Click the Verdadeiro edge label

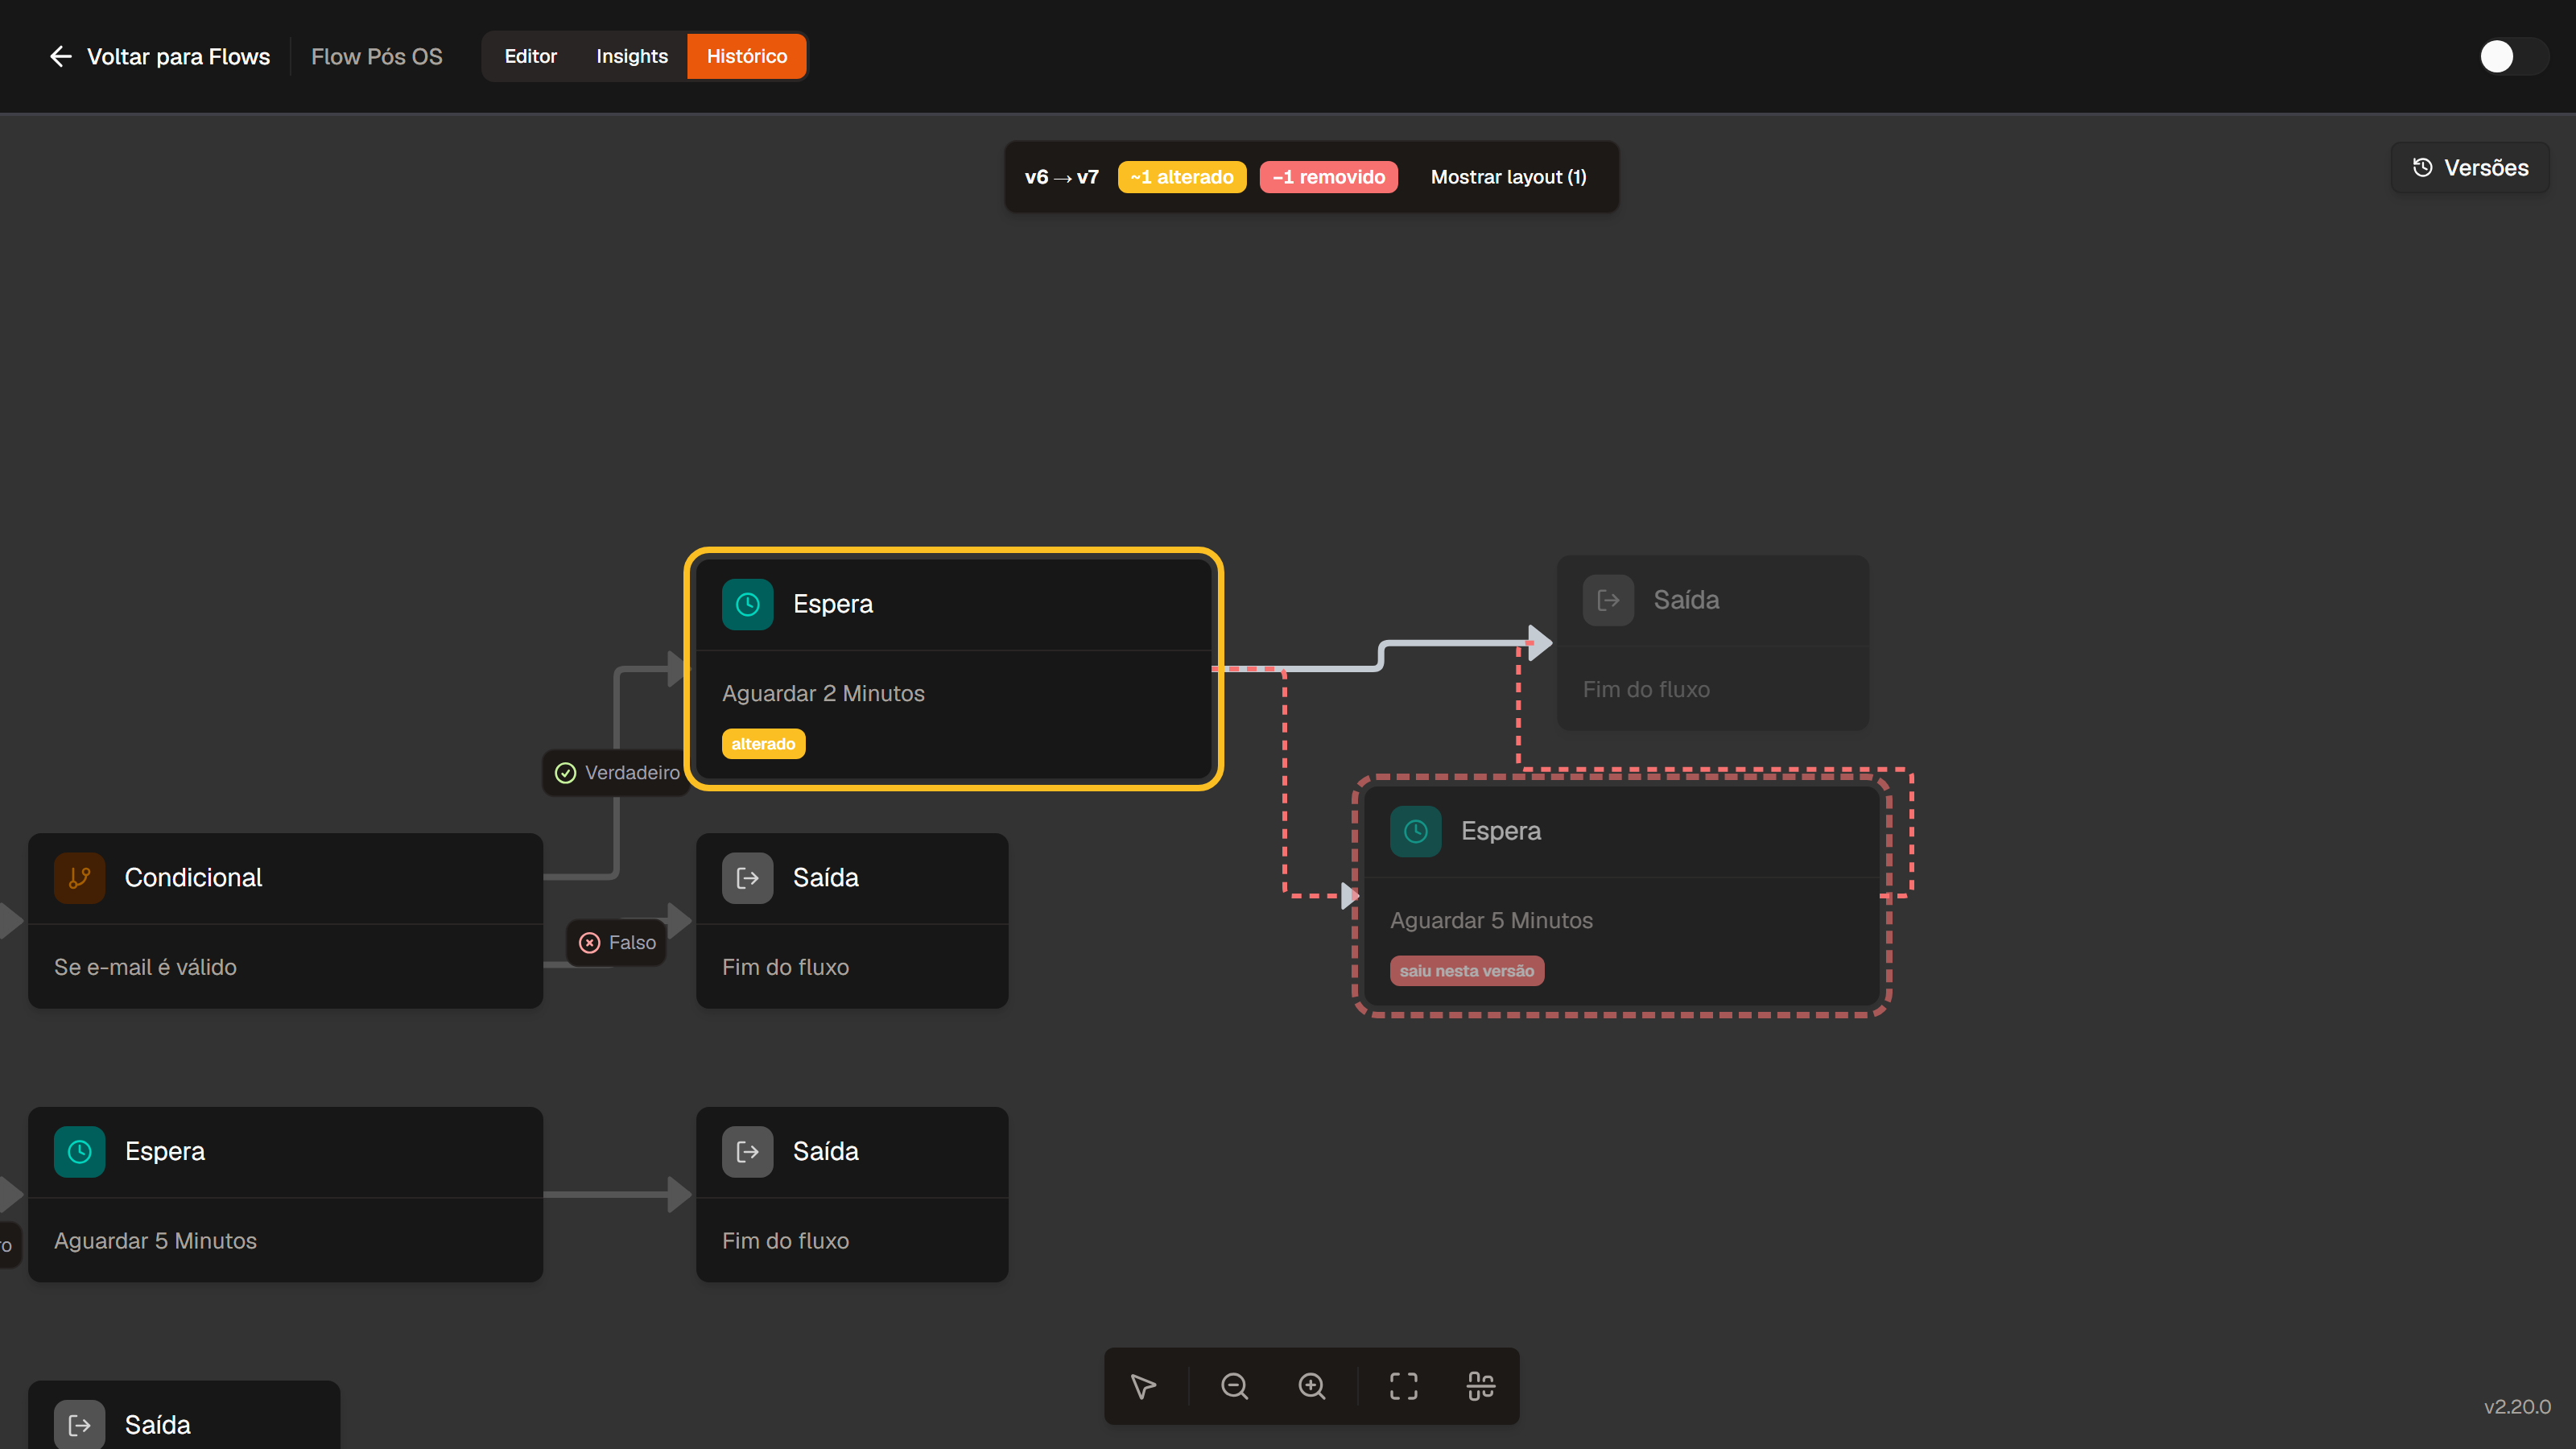point(617,773)
